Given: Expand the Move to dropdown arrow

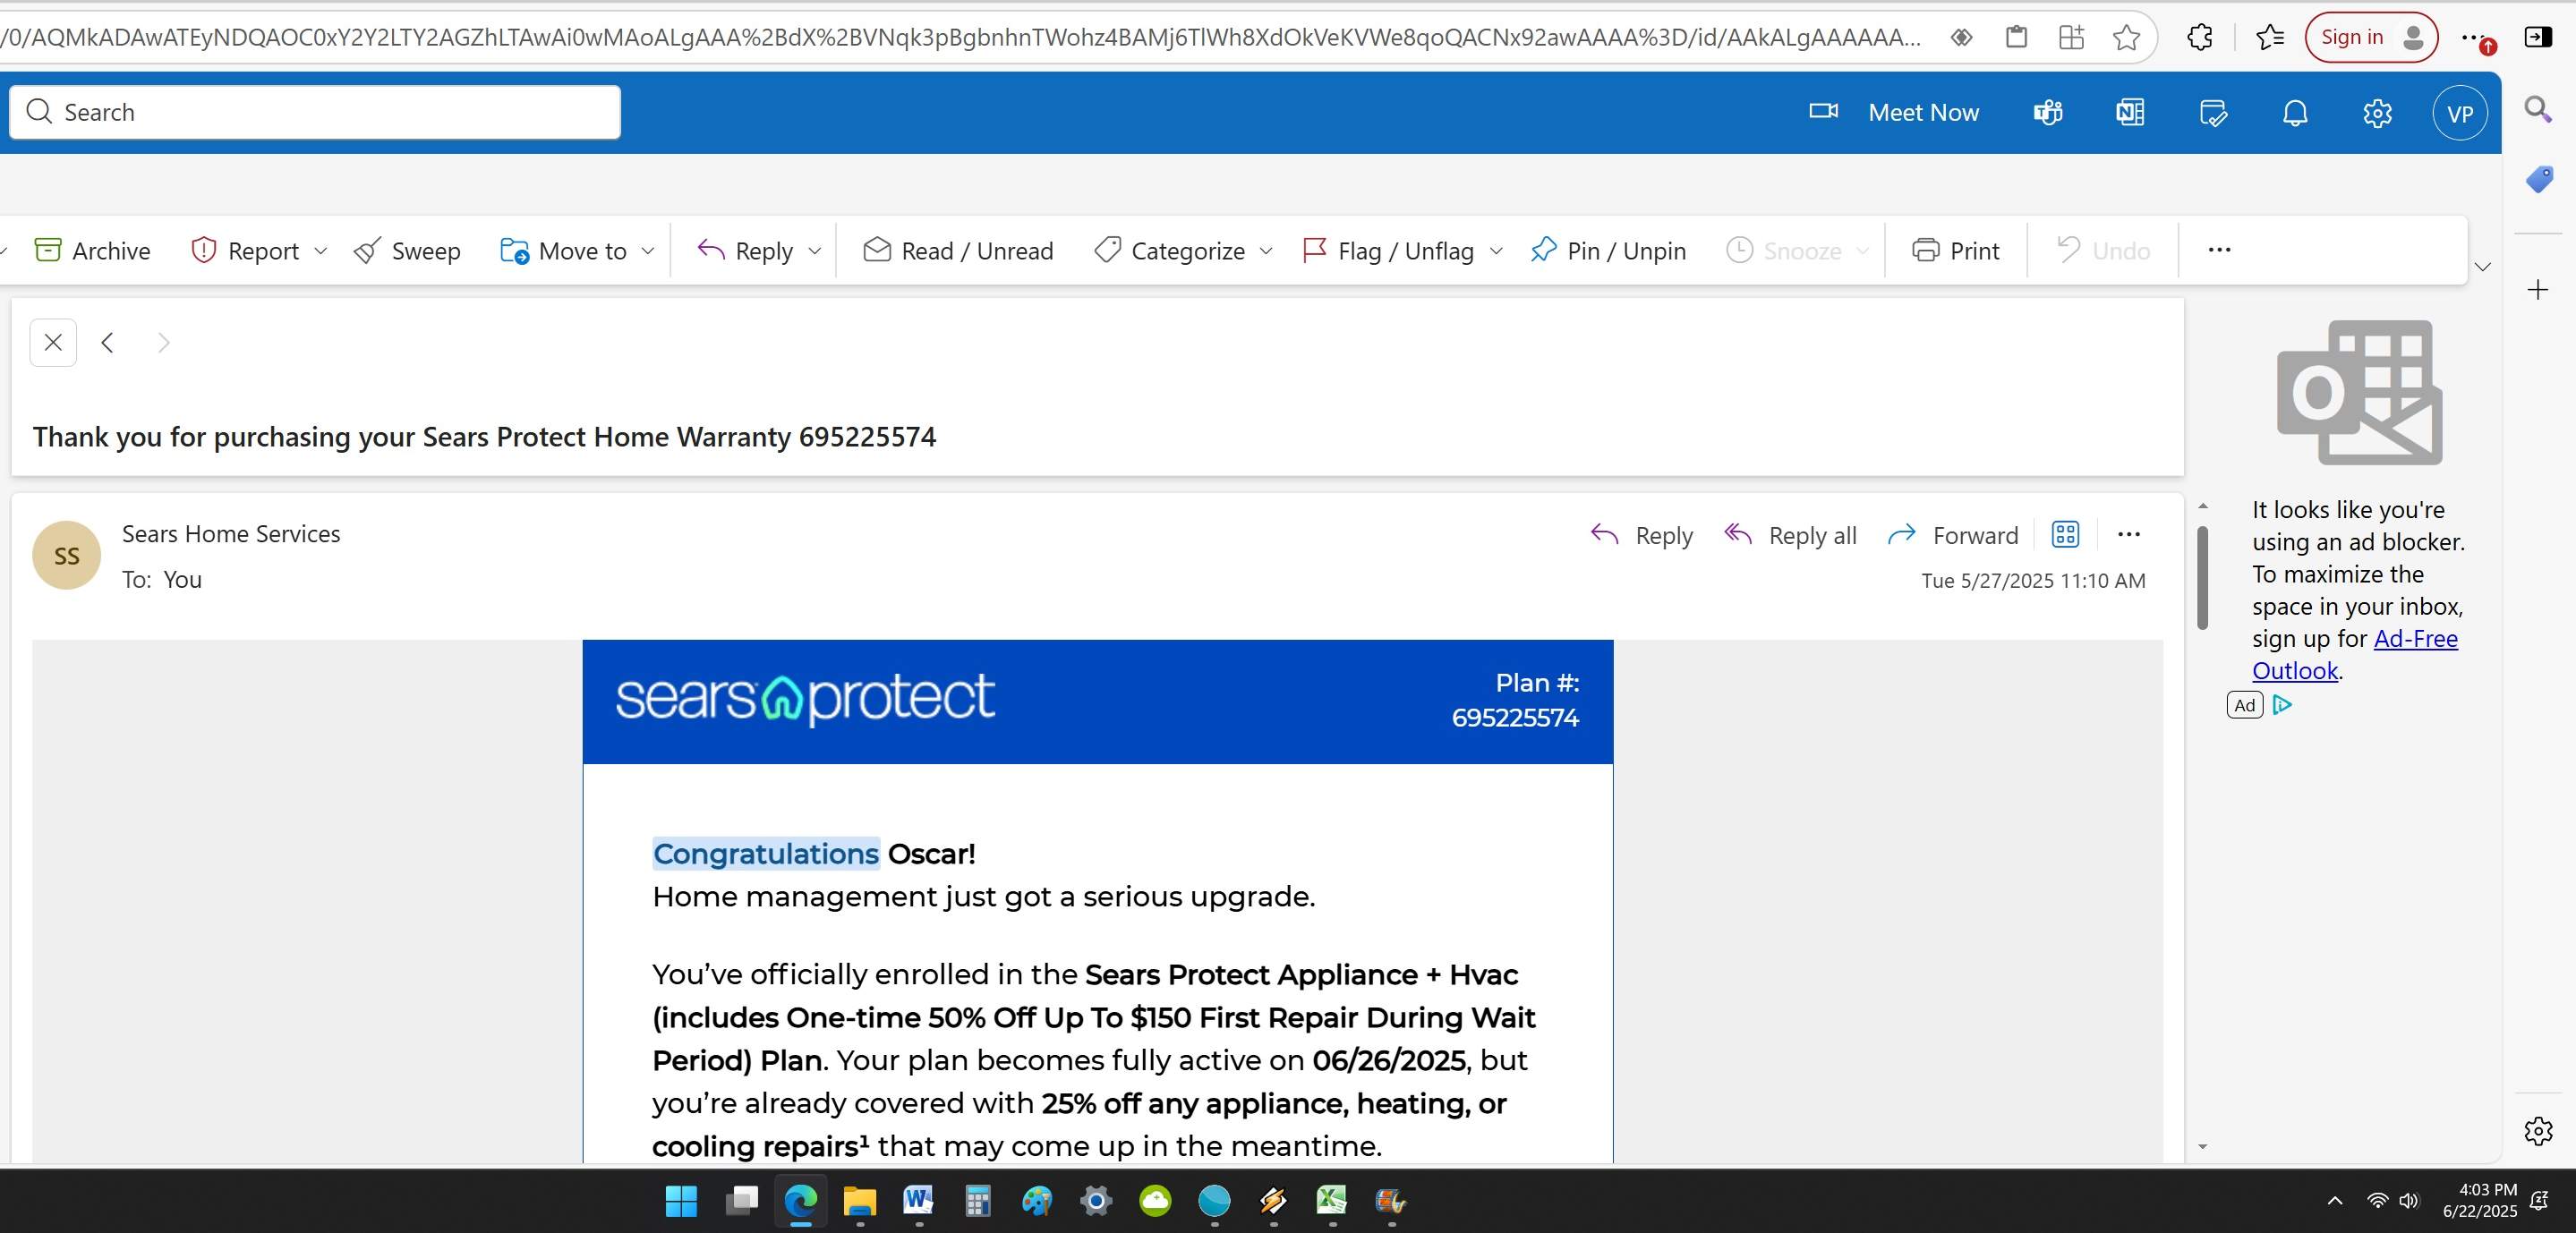Looking at the screenshot, I should [x=647, y=251].
